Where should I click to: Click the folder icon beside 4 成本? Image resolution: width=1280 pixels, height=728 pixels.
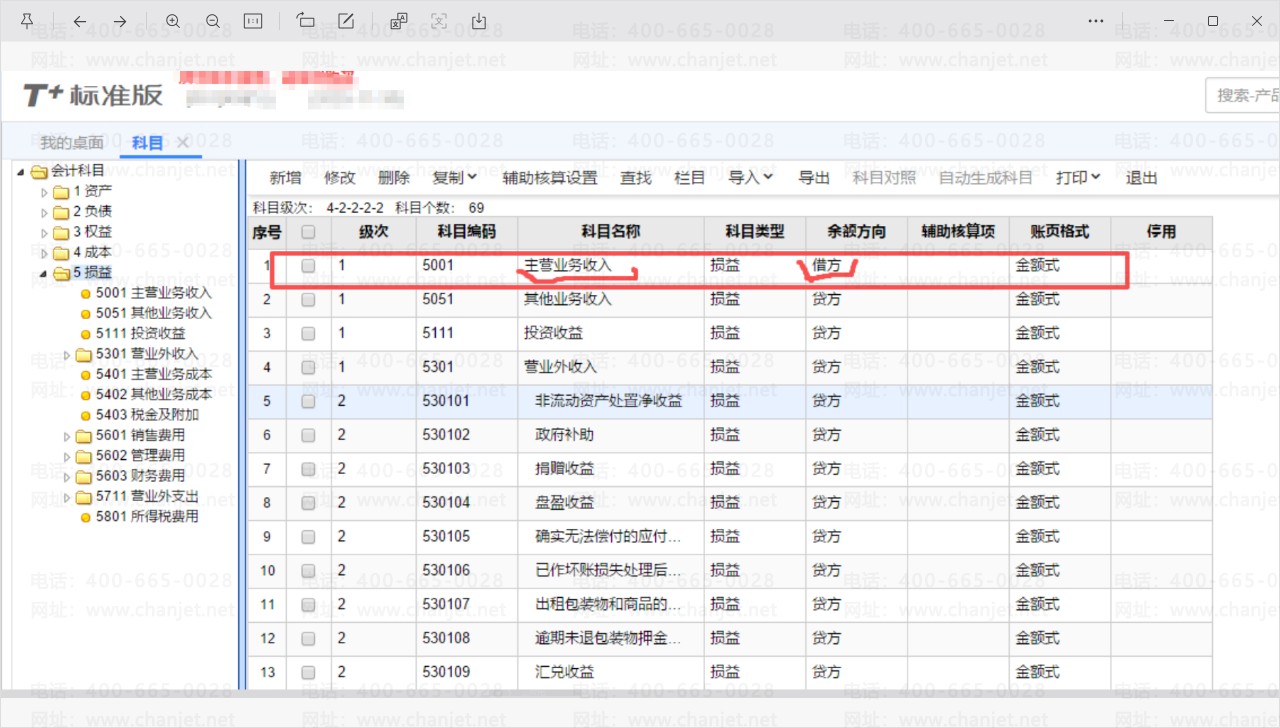click(x=61, y=253)
